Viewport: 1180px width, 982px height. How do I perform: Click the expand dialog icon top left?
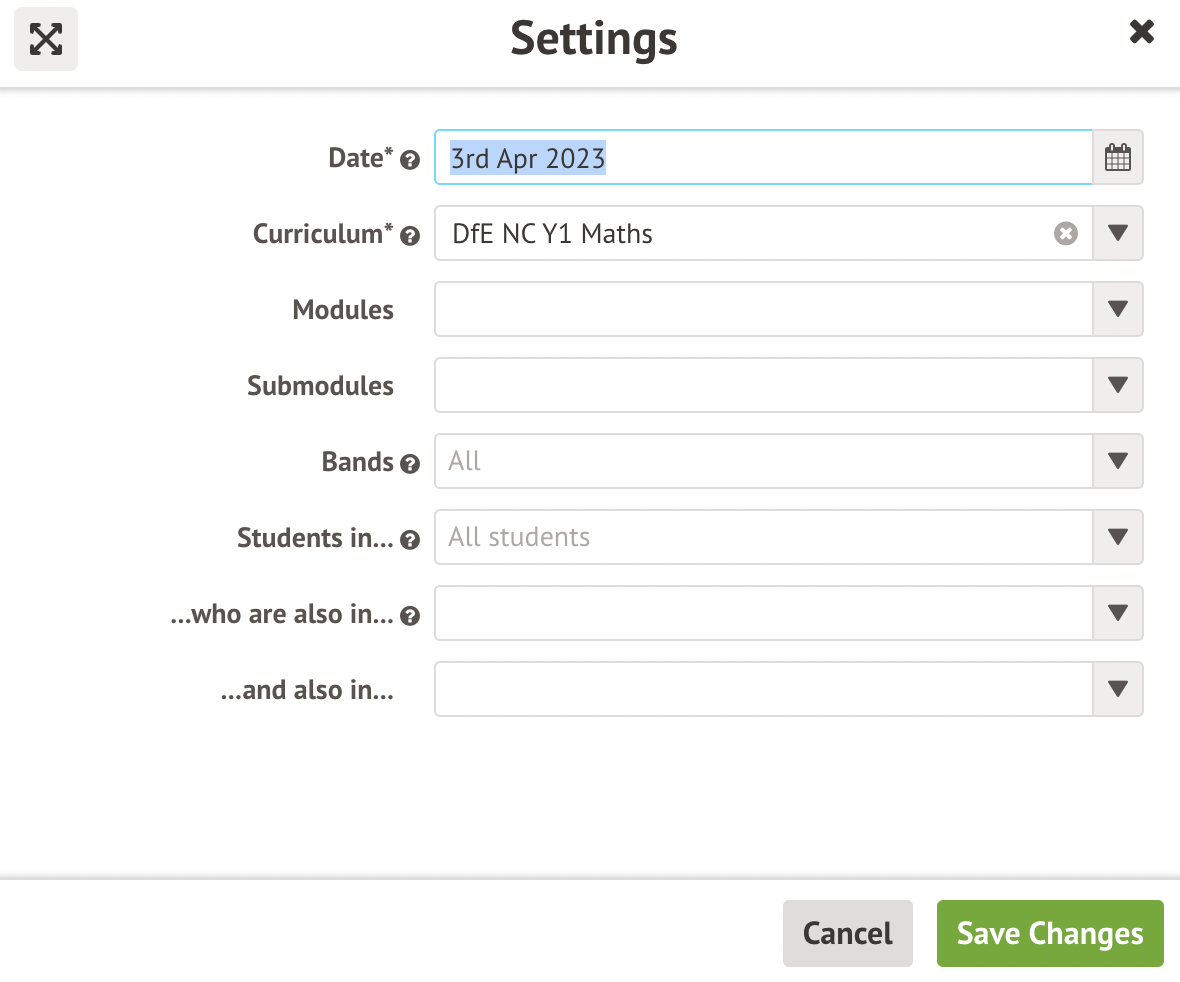45,39
